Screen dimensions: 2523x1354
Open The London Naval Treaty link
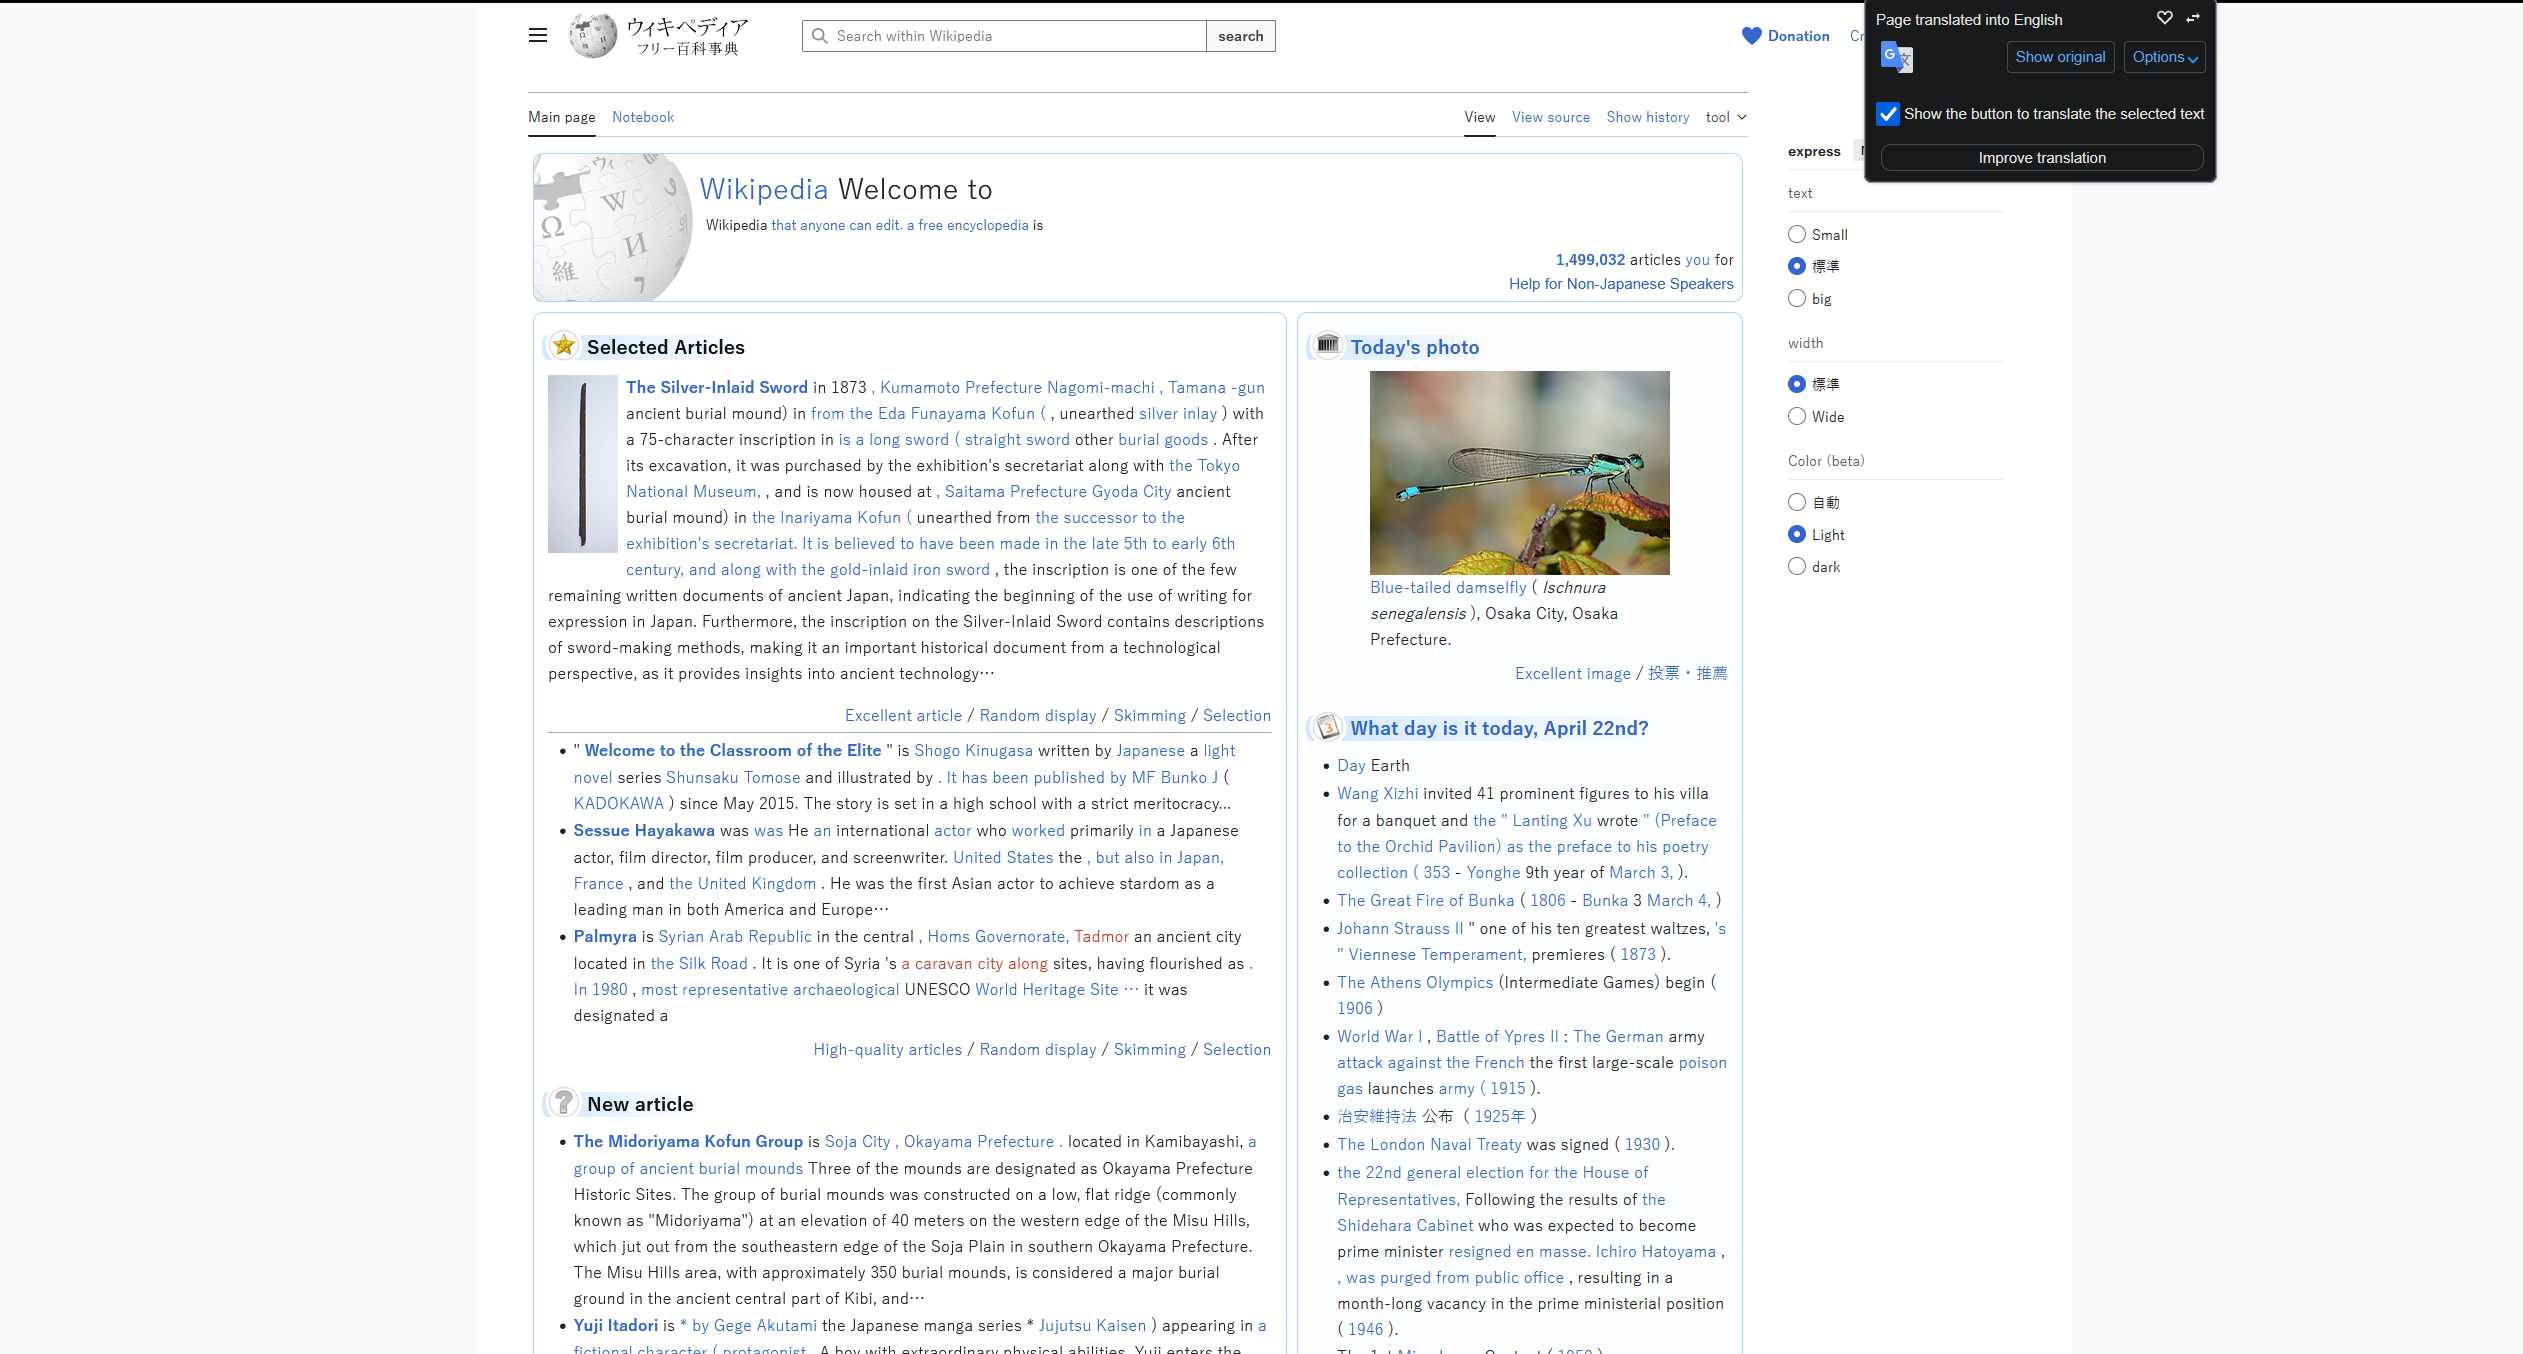pyautogui.click(x=1429, y=1144)
